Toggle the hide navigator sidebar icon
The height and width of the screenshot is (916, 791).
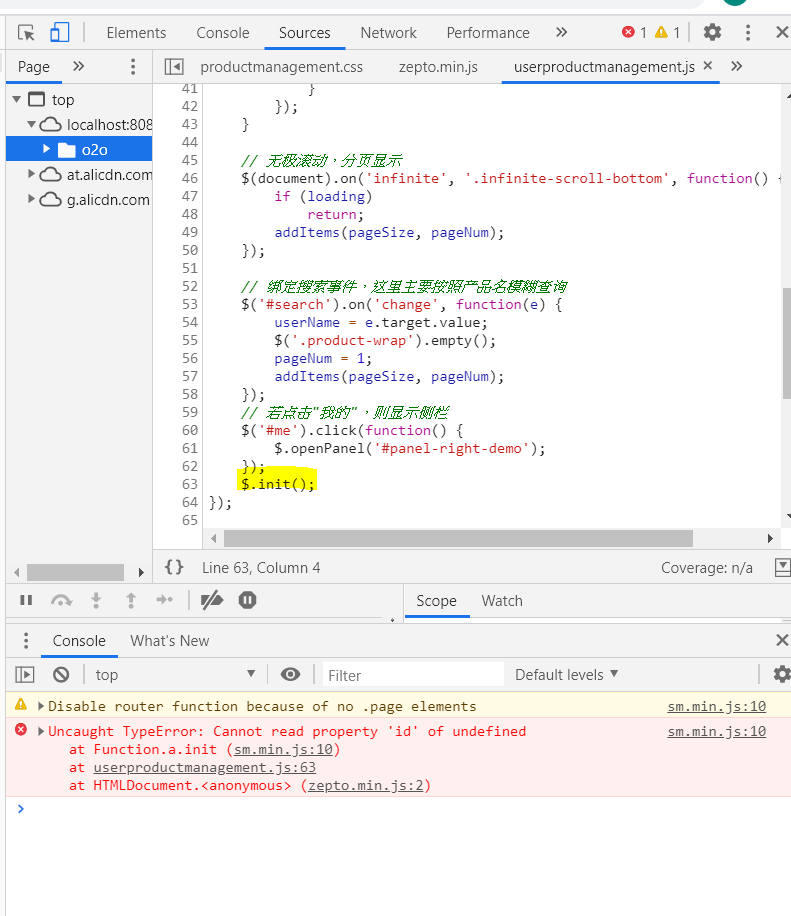(174, 67)
